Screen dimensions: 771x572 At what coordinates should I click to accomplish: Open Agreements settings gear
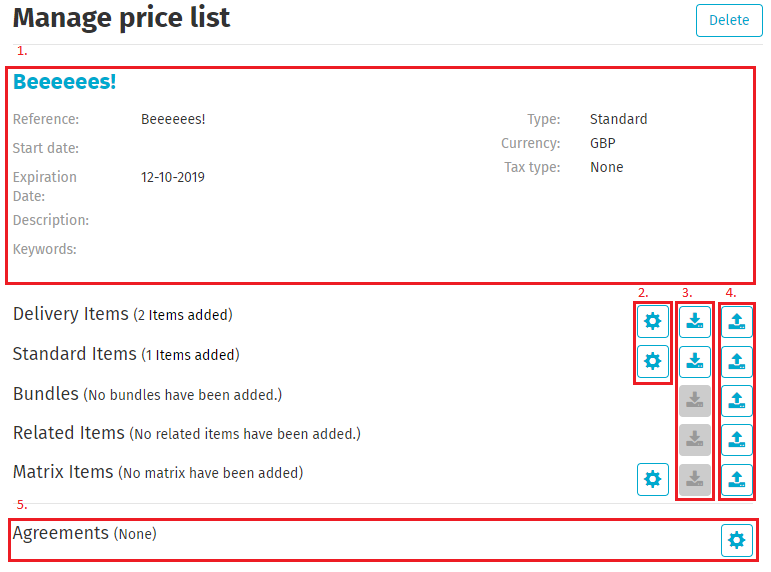pos(737,540)
